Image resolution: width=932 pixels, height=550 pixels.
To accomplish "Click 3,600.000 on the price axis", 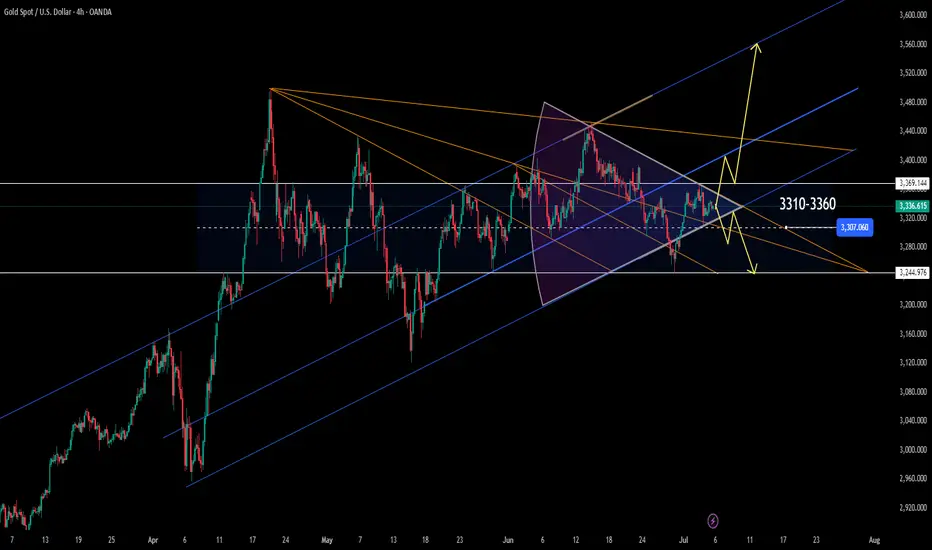I will tap(913, 15).
